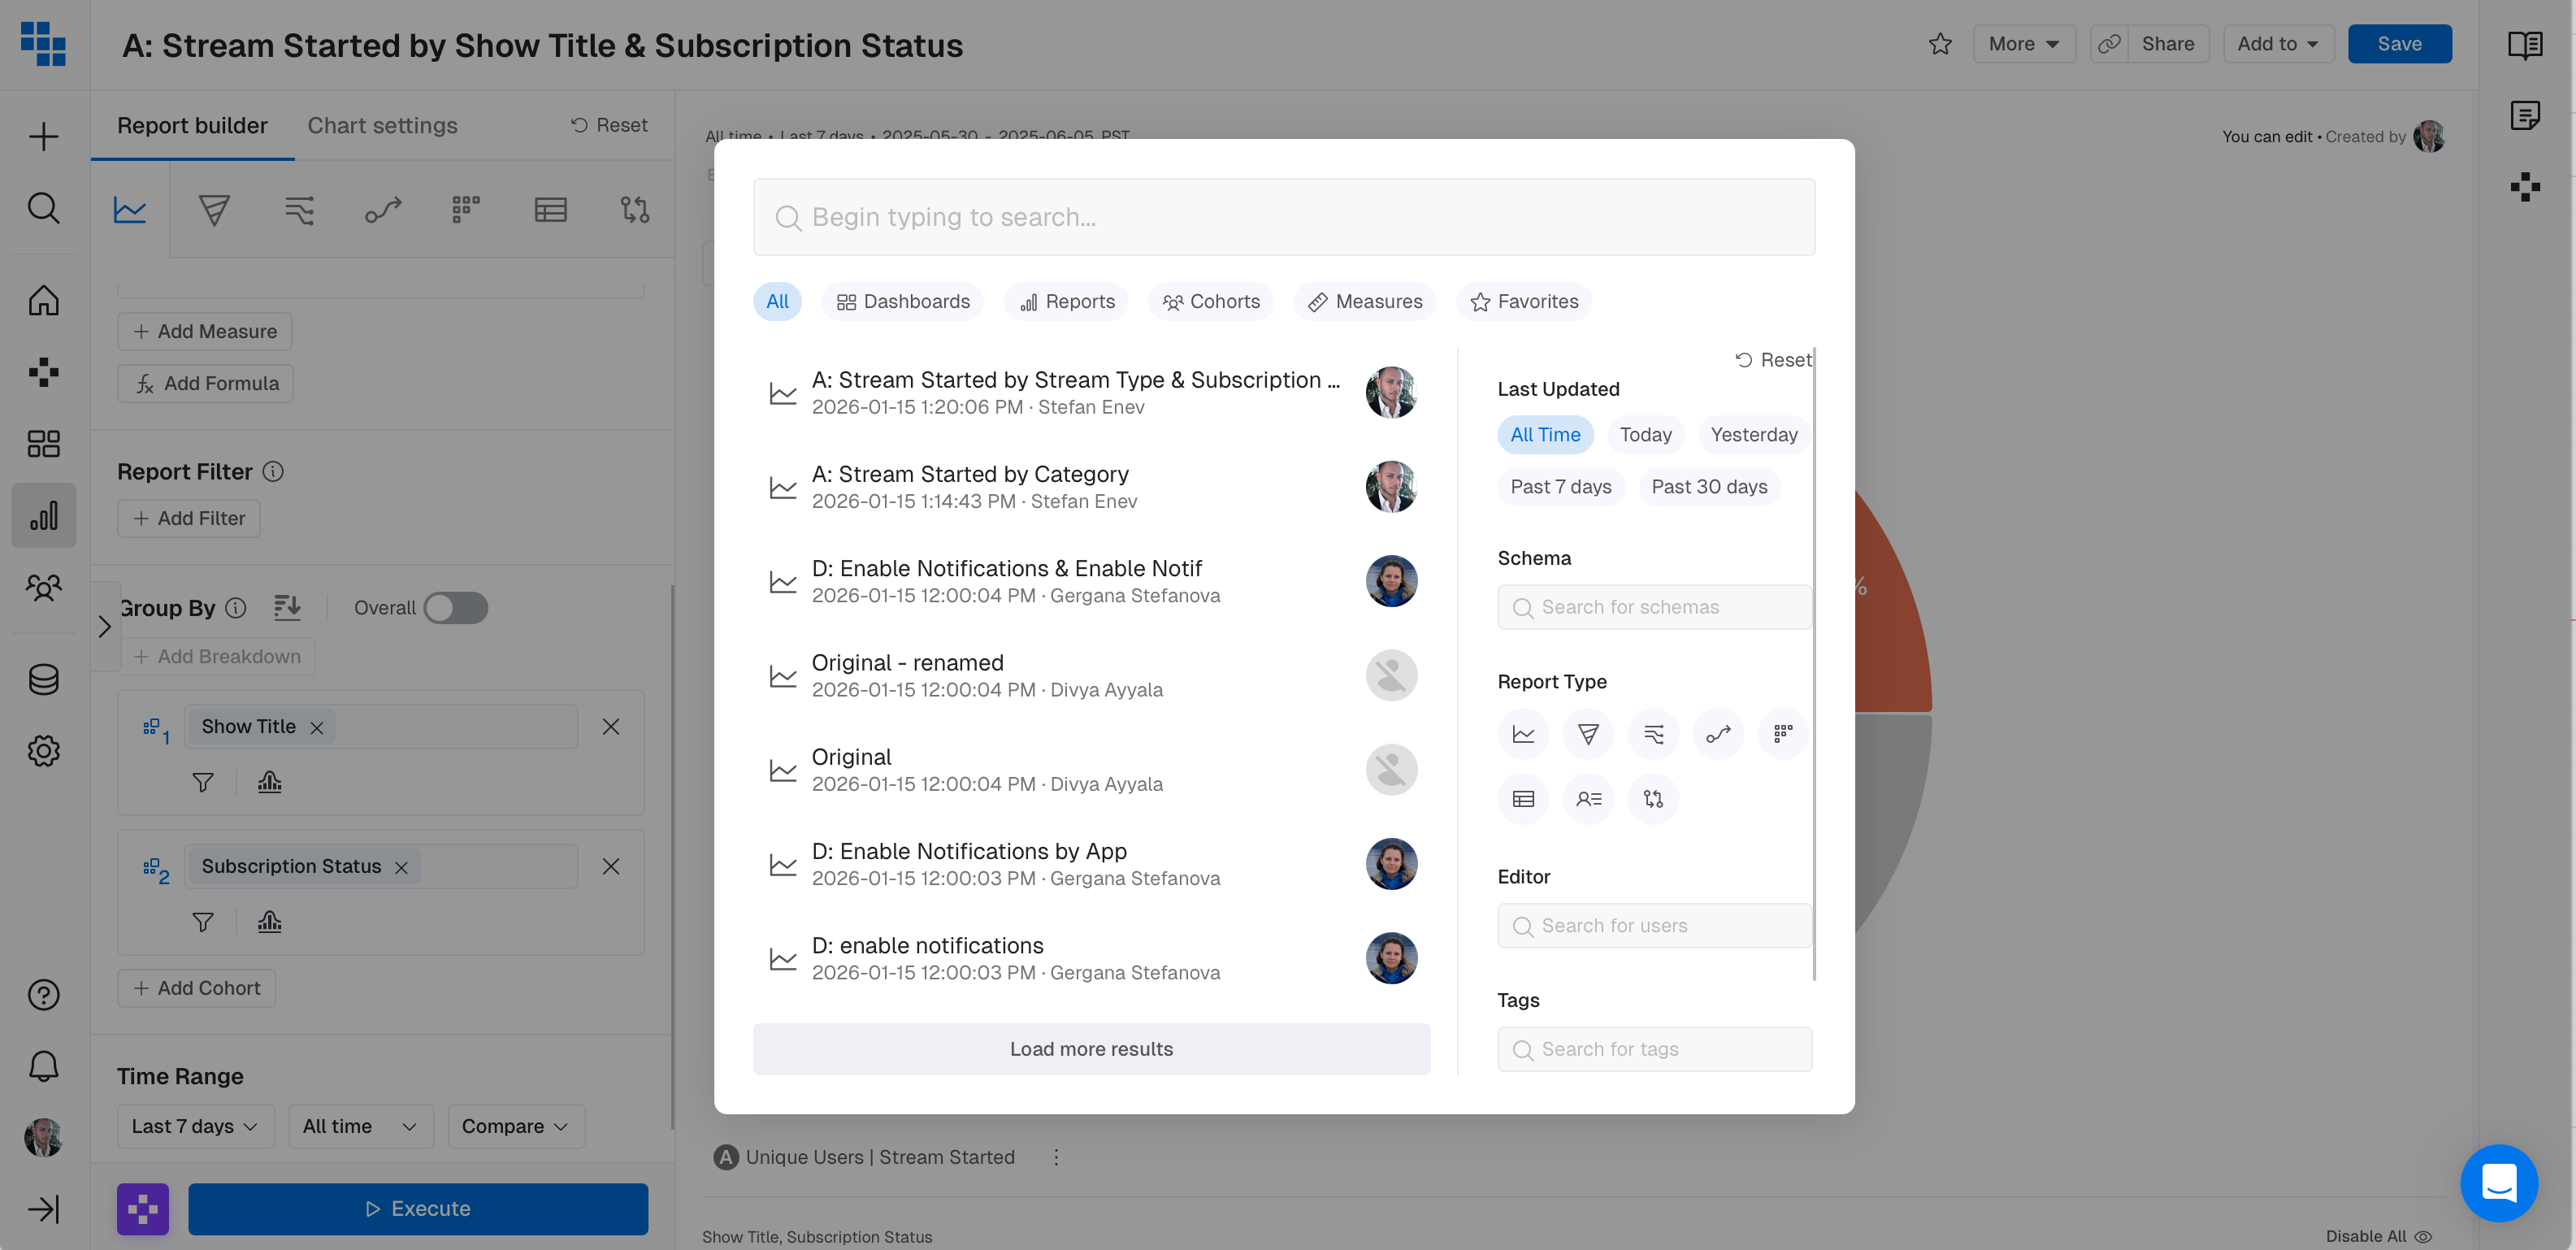The height and width of the screenshot is (1250, 2576).
Task: Switch to Chart settings tab
Action: (382, 126)
